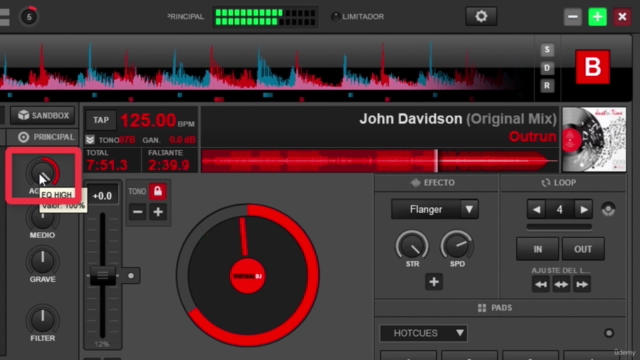
Task: Click the loop length value 4
Action: (x=560, y=210)
